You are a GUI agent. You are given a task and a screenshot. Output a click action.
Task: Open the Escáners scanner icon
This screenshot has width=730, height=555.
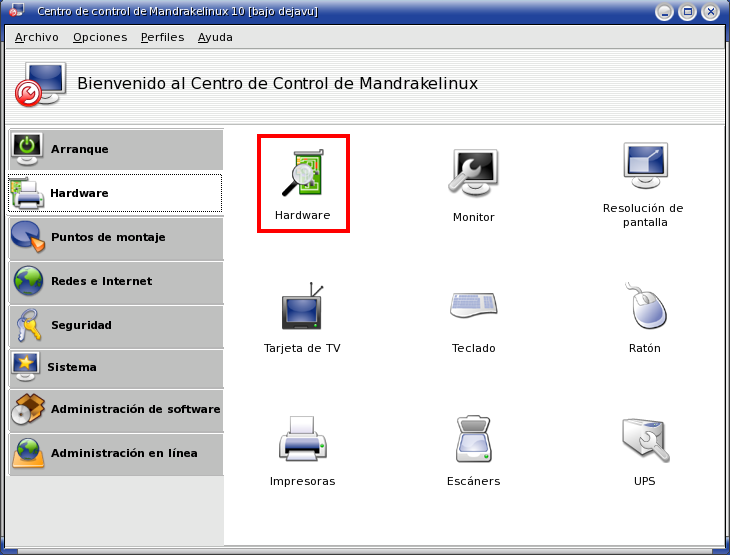473,439
